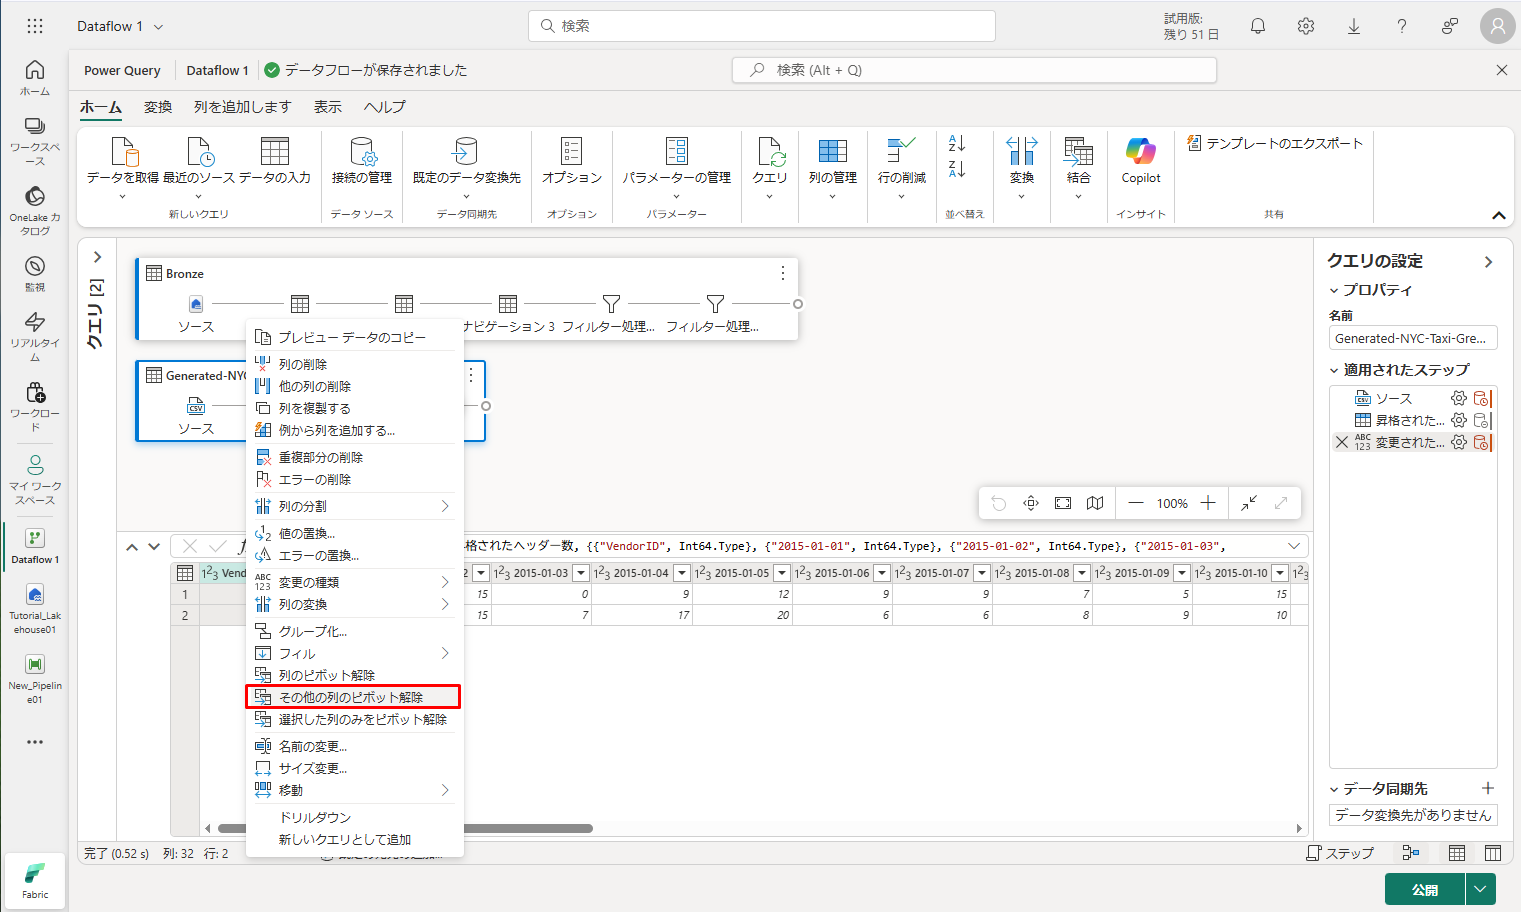Choose その他の列のピボット解除 in context menu
This screenshot has height=912, width=1521.
coord(353,697)
